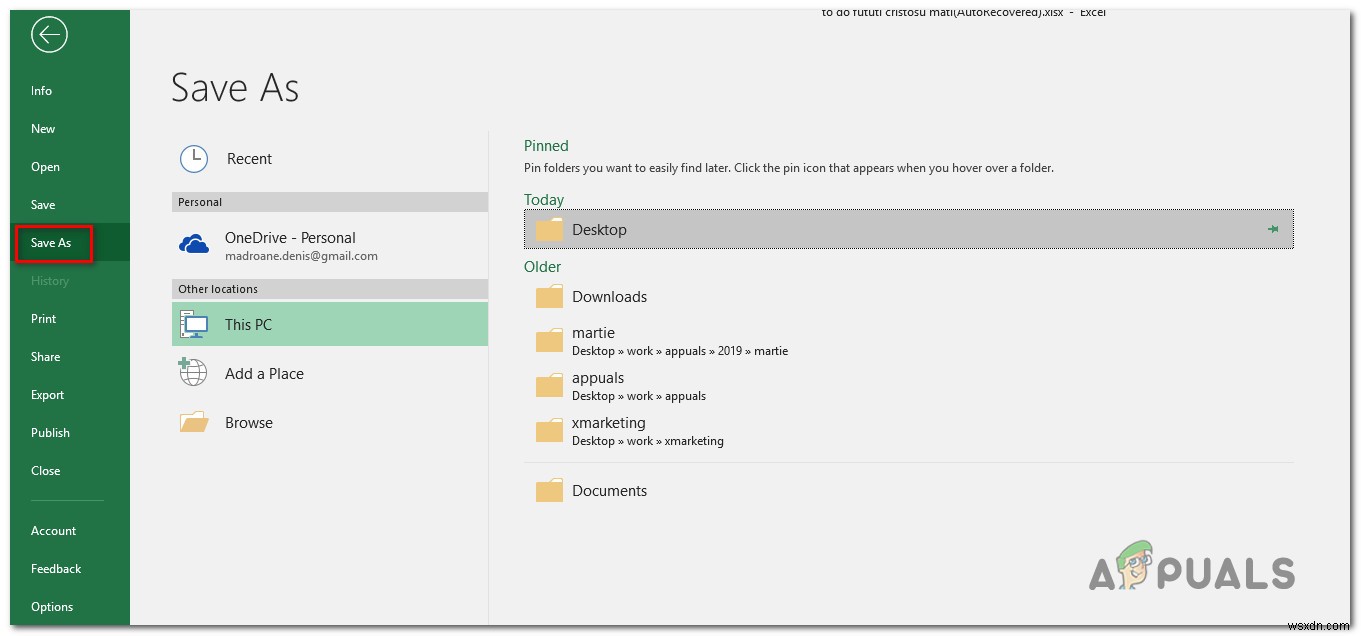Click the martie folder name
The image size is (1361, 636).
593,333
